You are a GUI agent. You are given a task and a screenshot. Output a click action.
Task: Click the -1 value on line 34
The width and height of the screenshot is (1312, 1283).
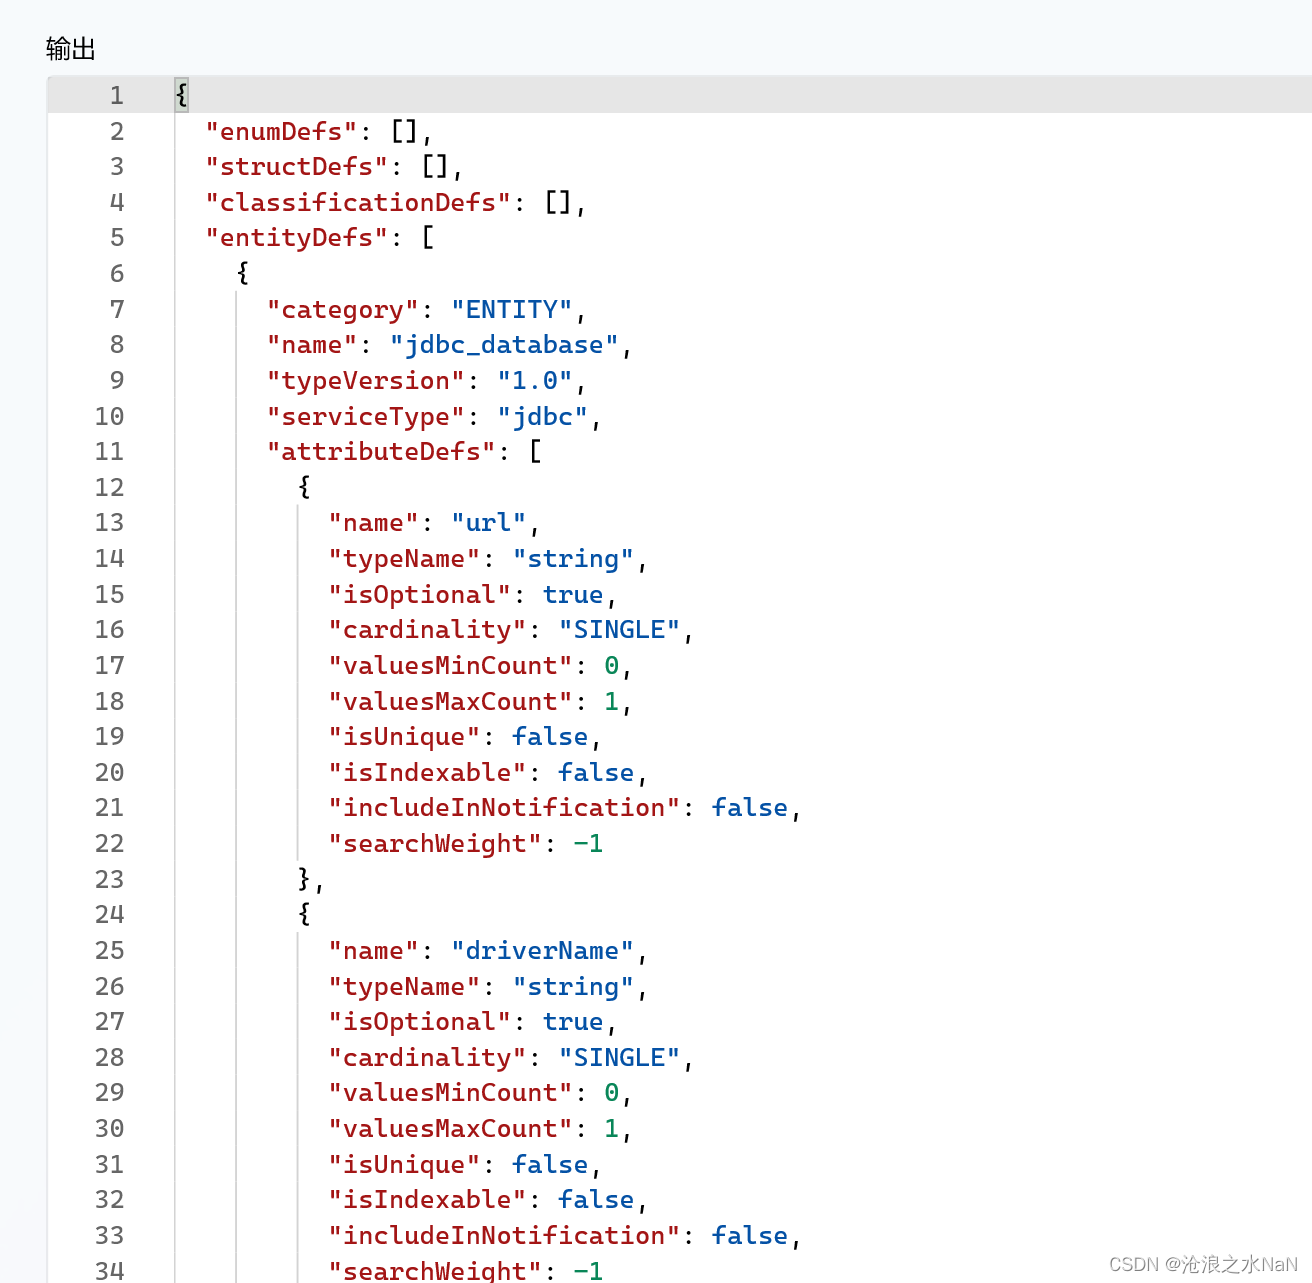(588, 1271)
